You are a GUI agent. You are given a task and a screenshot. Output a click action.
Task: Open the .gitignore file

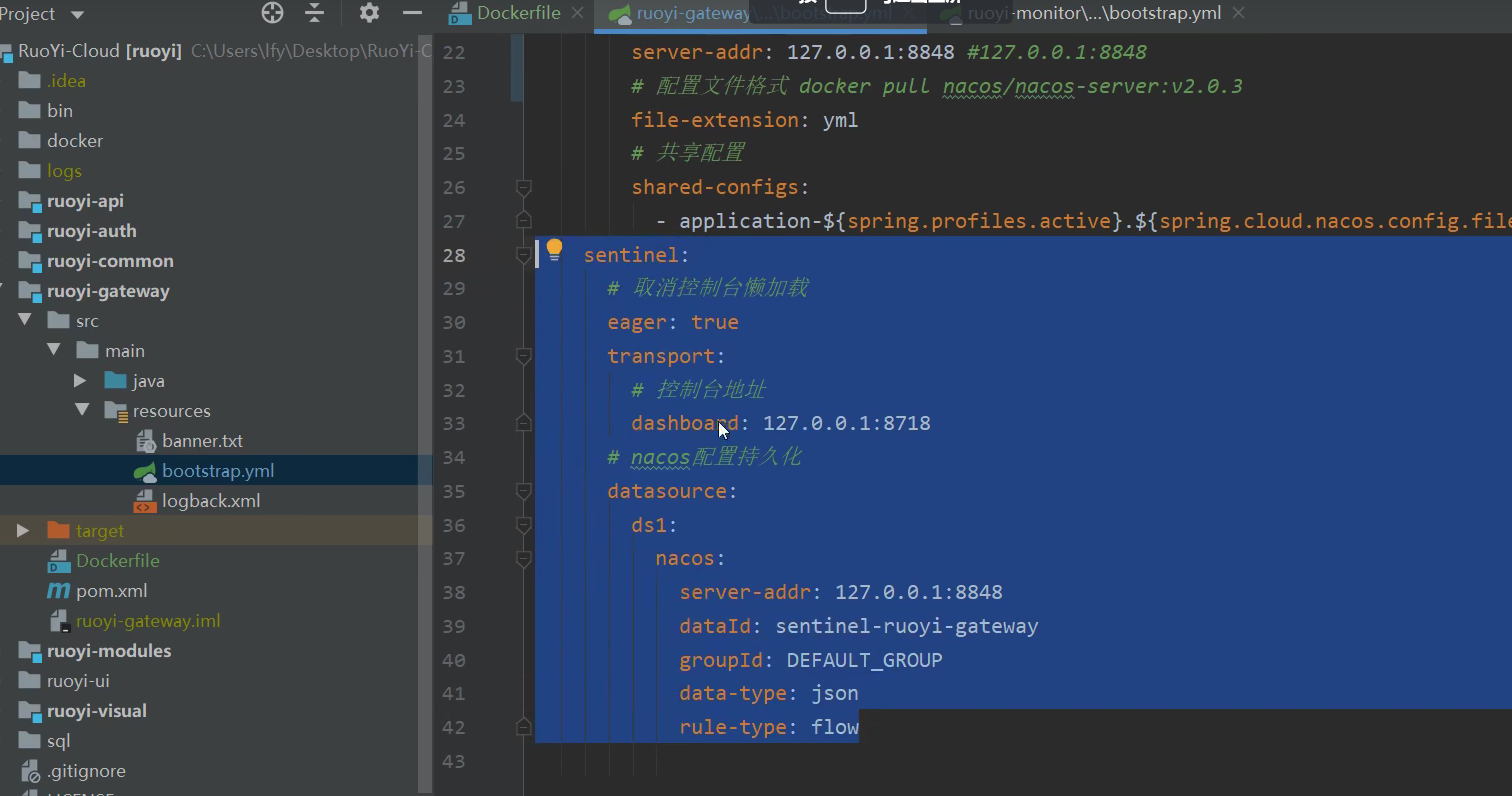coord(86,771)
